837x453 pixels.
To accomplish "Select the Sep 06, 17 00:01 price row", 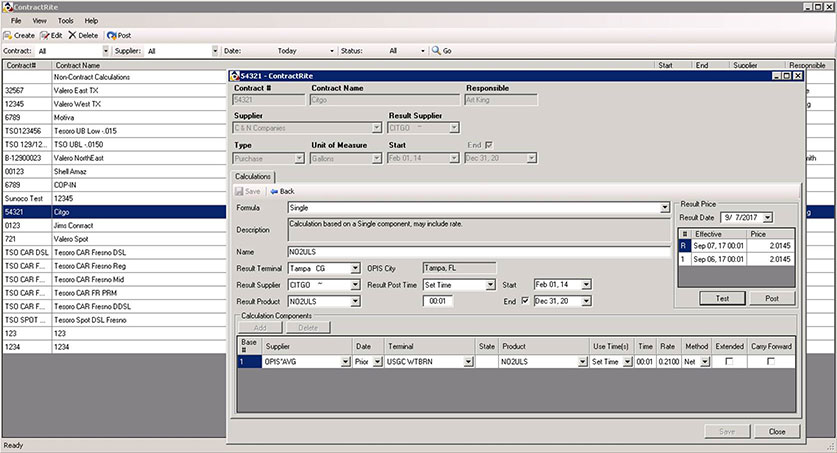I will 736,259.
